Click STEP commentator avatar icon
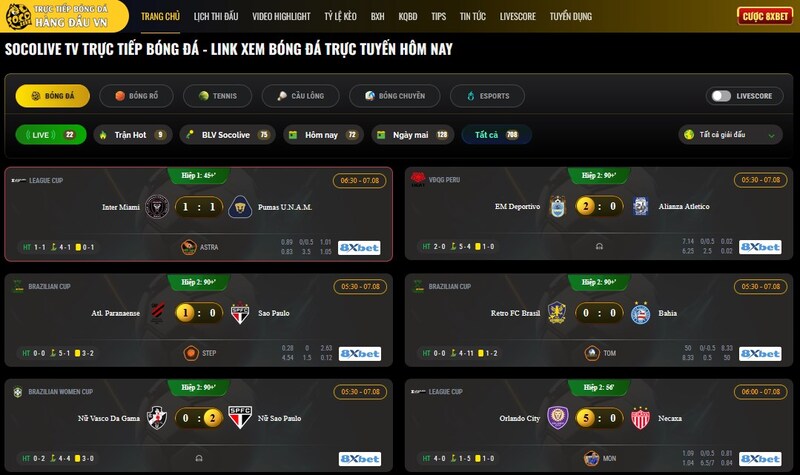The image size is (800, 475). [x=191, y=353]
